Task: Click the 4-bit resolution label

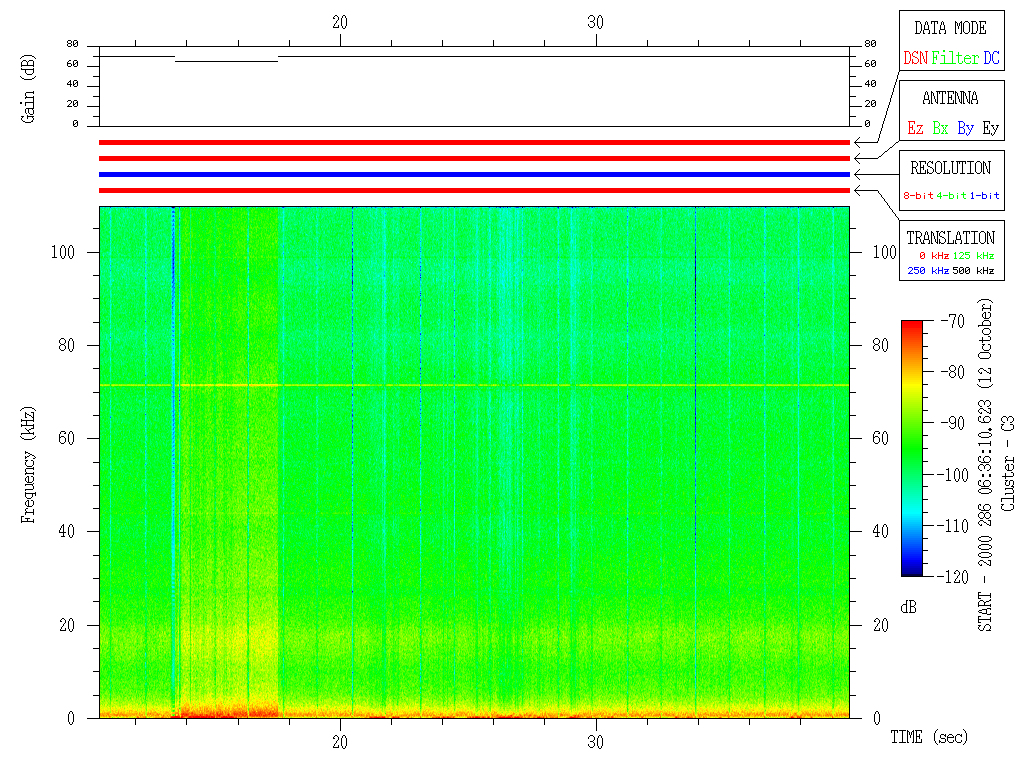Action: click(x=952, y=196)
